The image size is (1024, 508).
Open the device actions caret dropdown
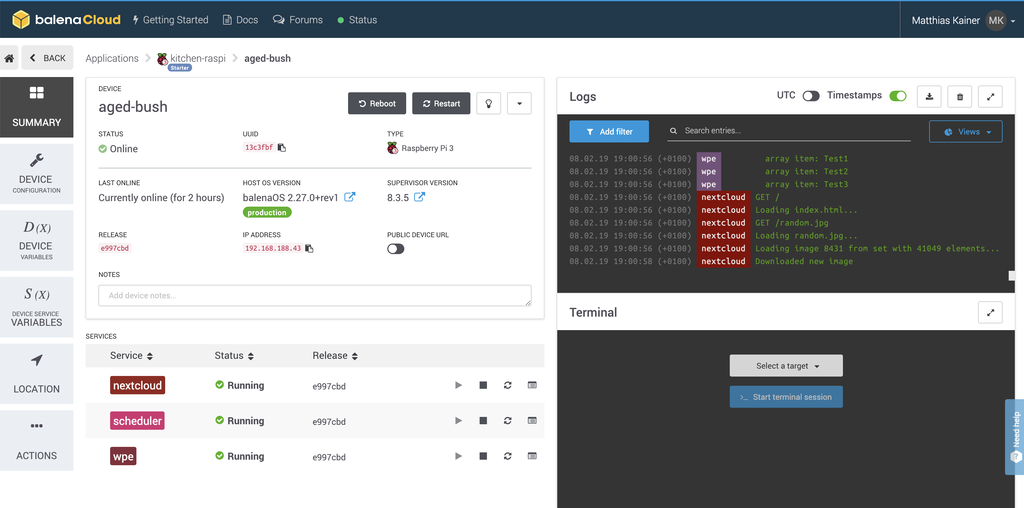click(x=519, y=103)
